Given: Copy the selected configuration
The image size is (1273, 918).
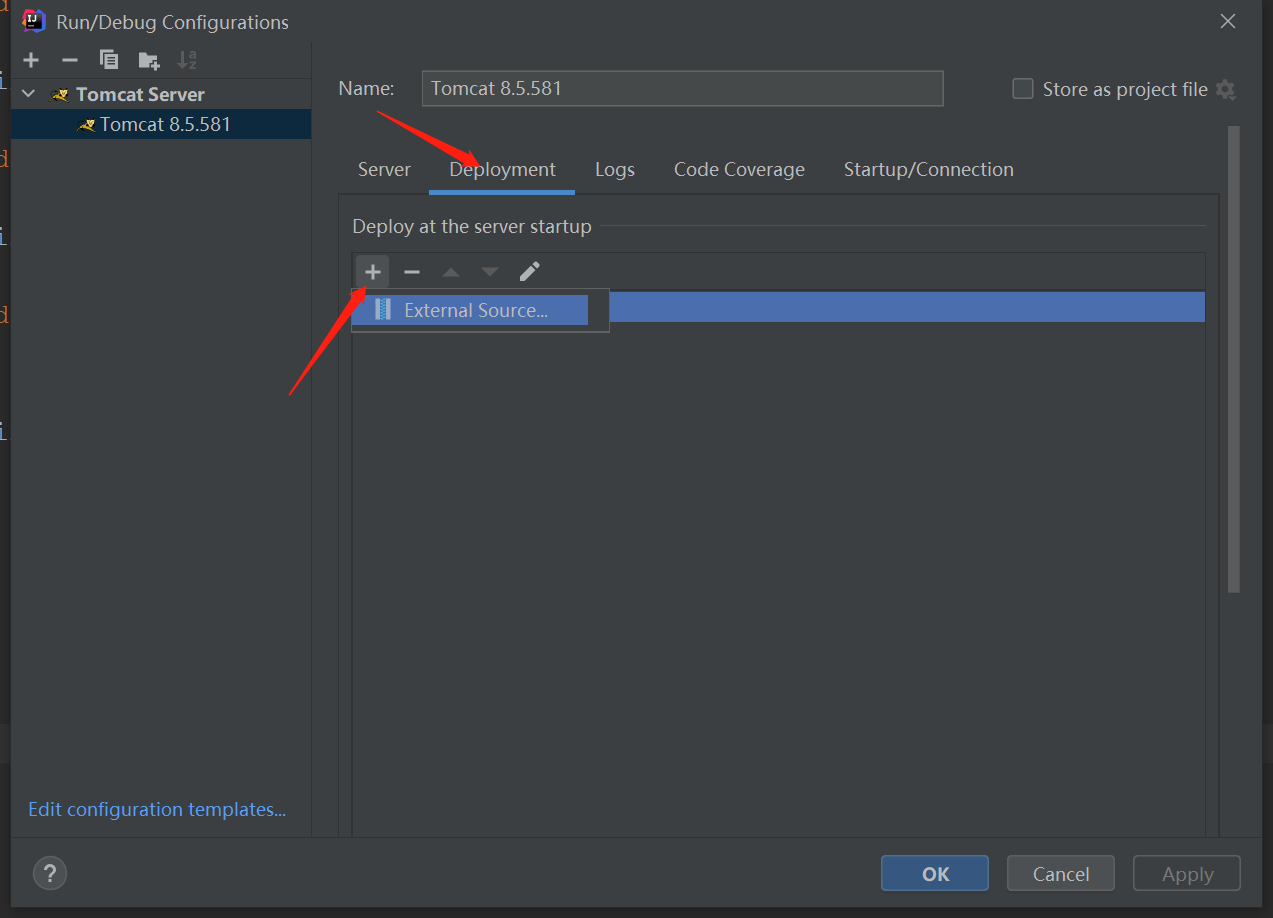Looking at the screenshot, I should (109, 60).
